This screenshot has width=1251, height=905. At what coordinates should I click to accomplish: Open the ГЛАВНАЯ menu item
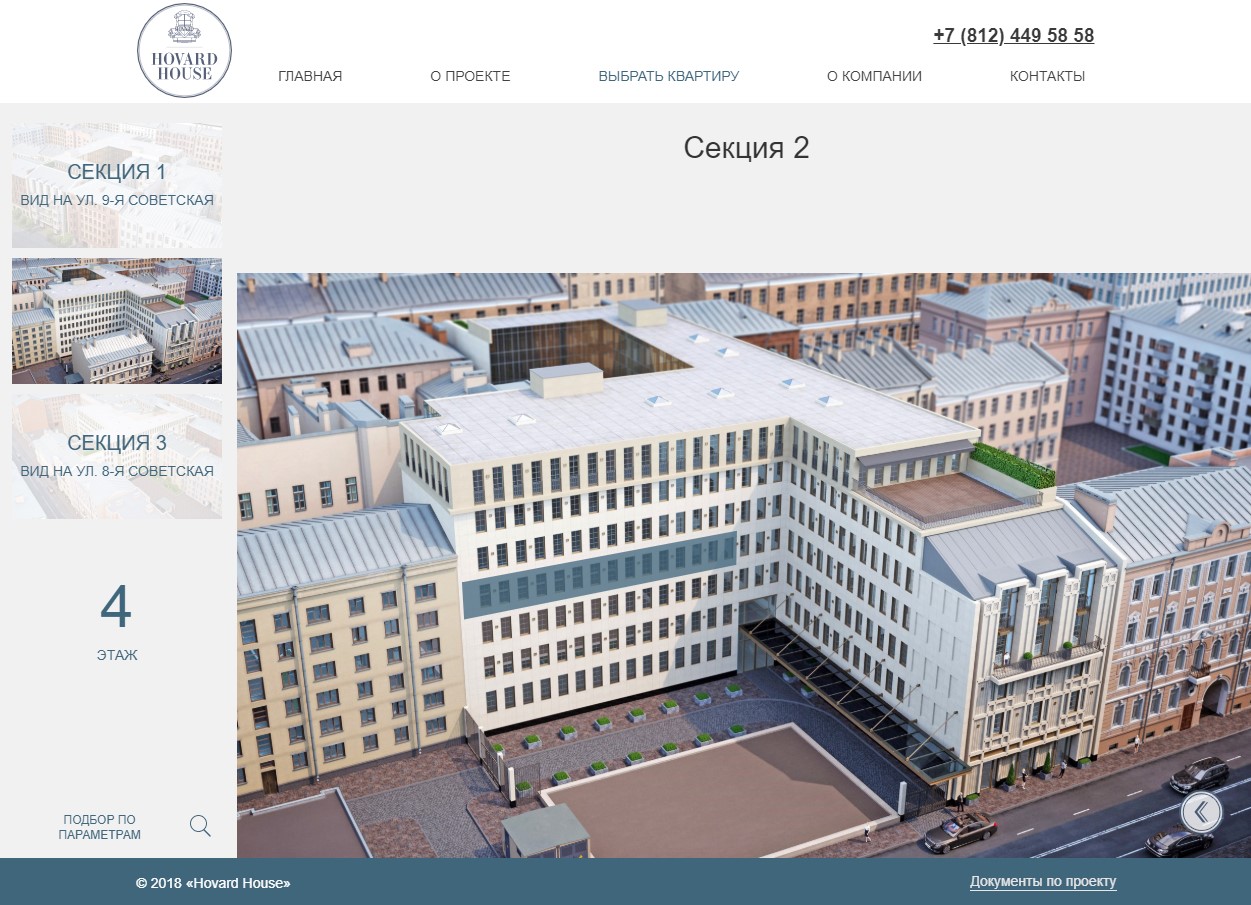coord(310,76)
